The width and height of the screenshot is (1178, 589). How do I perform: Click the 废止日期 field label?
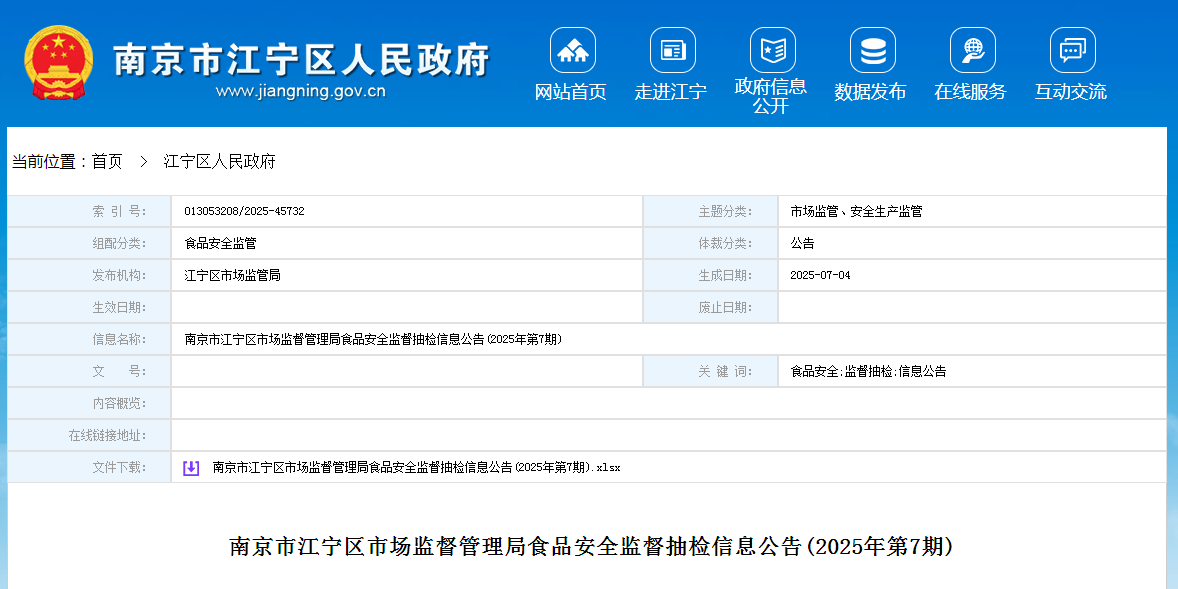pos(725,307)
